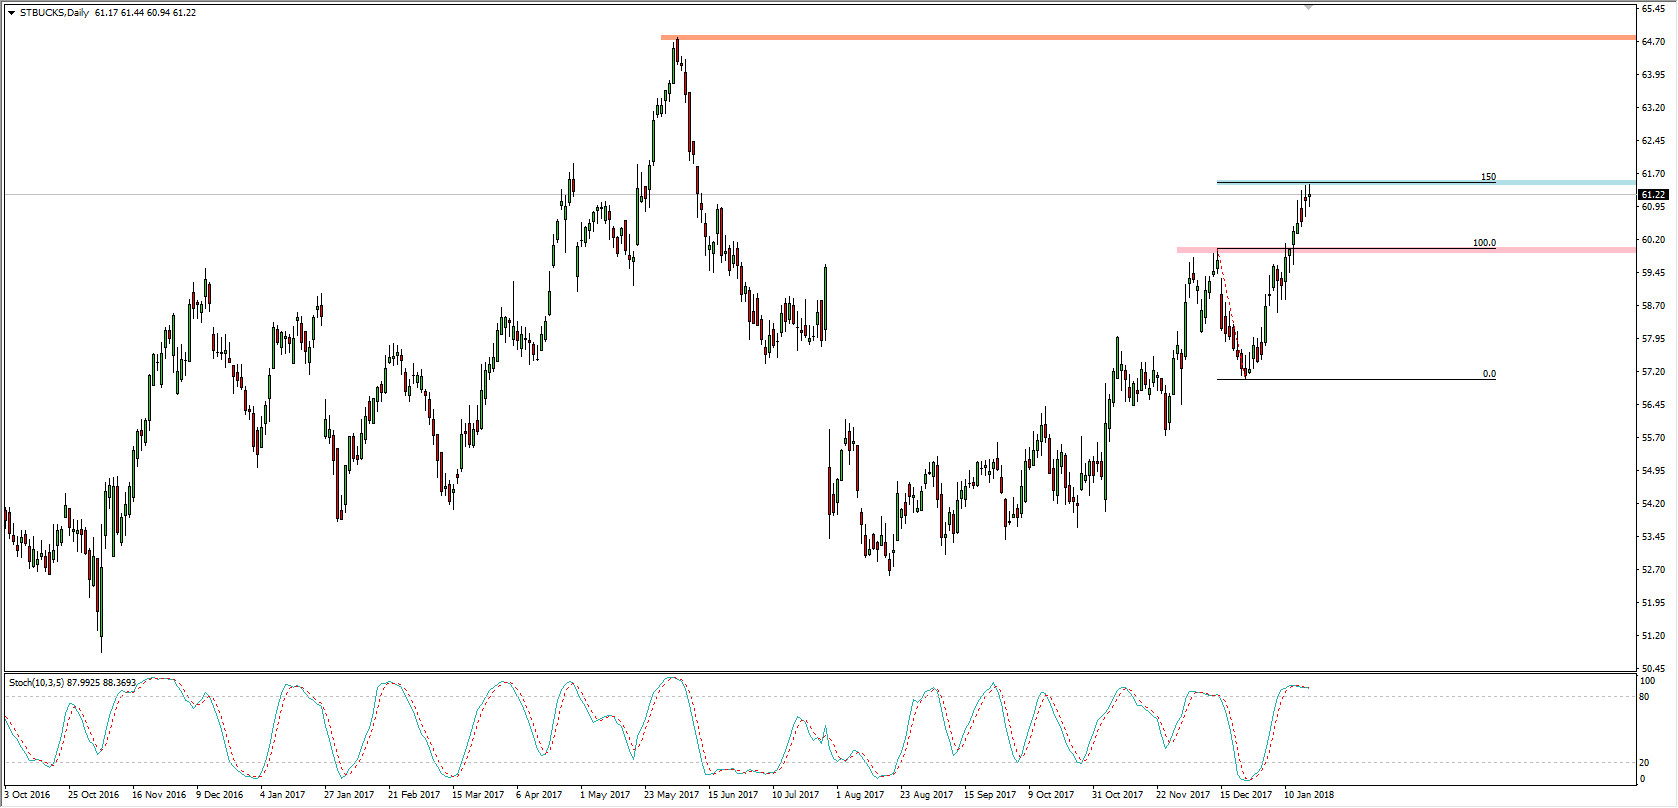Click the 23 May 2017 date label
The height and width of the screenshot is (808, 1678).
[671, 795]
